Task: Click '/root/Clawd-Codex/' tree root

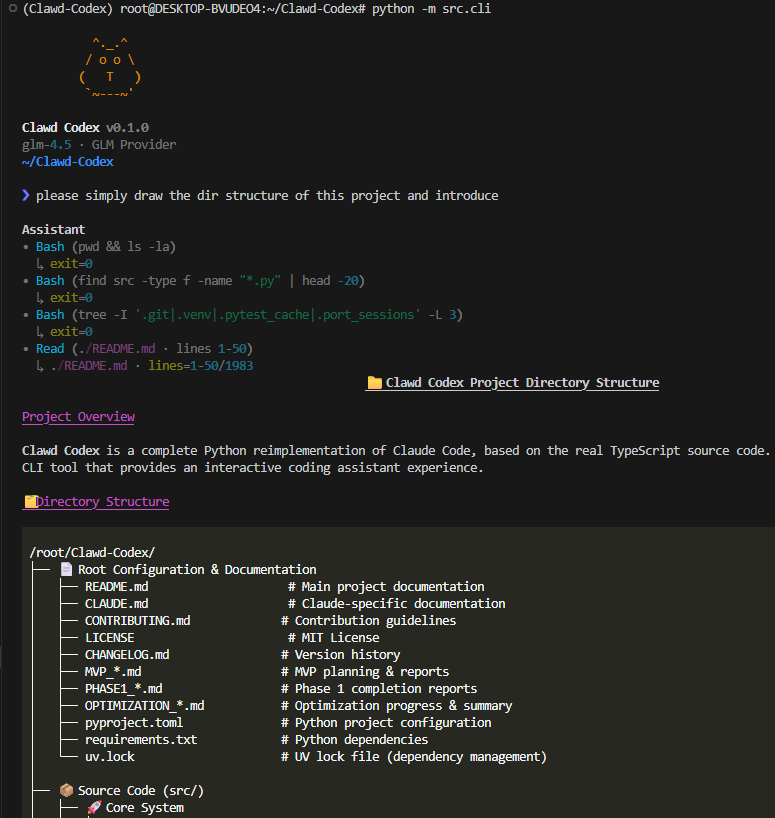Action: [92, 552]
